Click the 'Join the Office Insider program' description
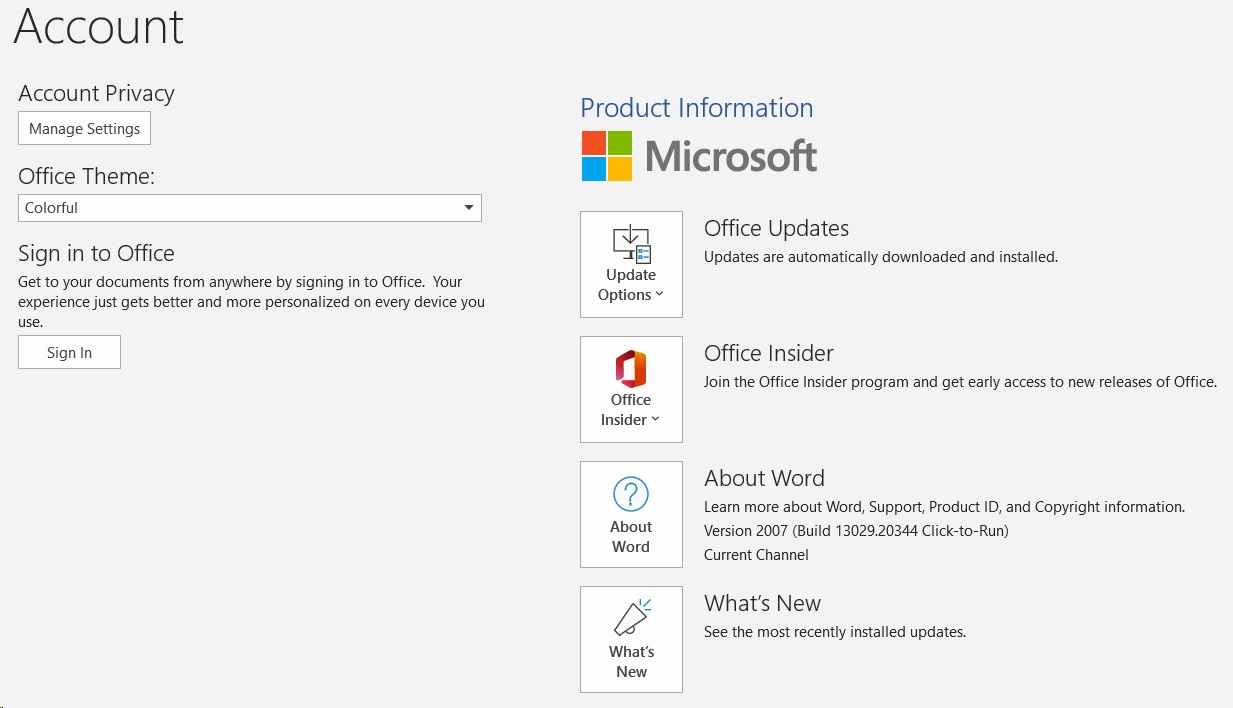This screenshot has height=708, width=1233. [x=960, y=382]
